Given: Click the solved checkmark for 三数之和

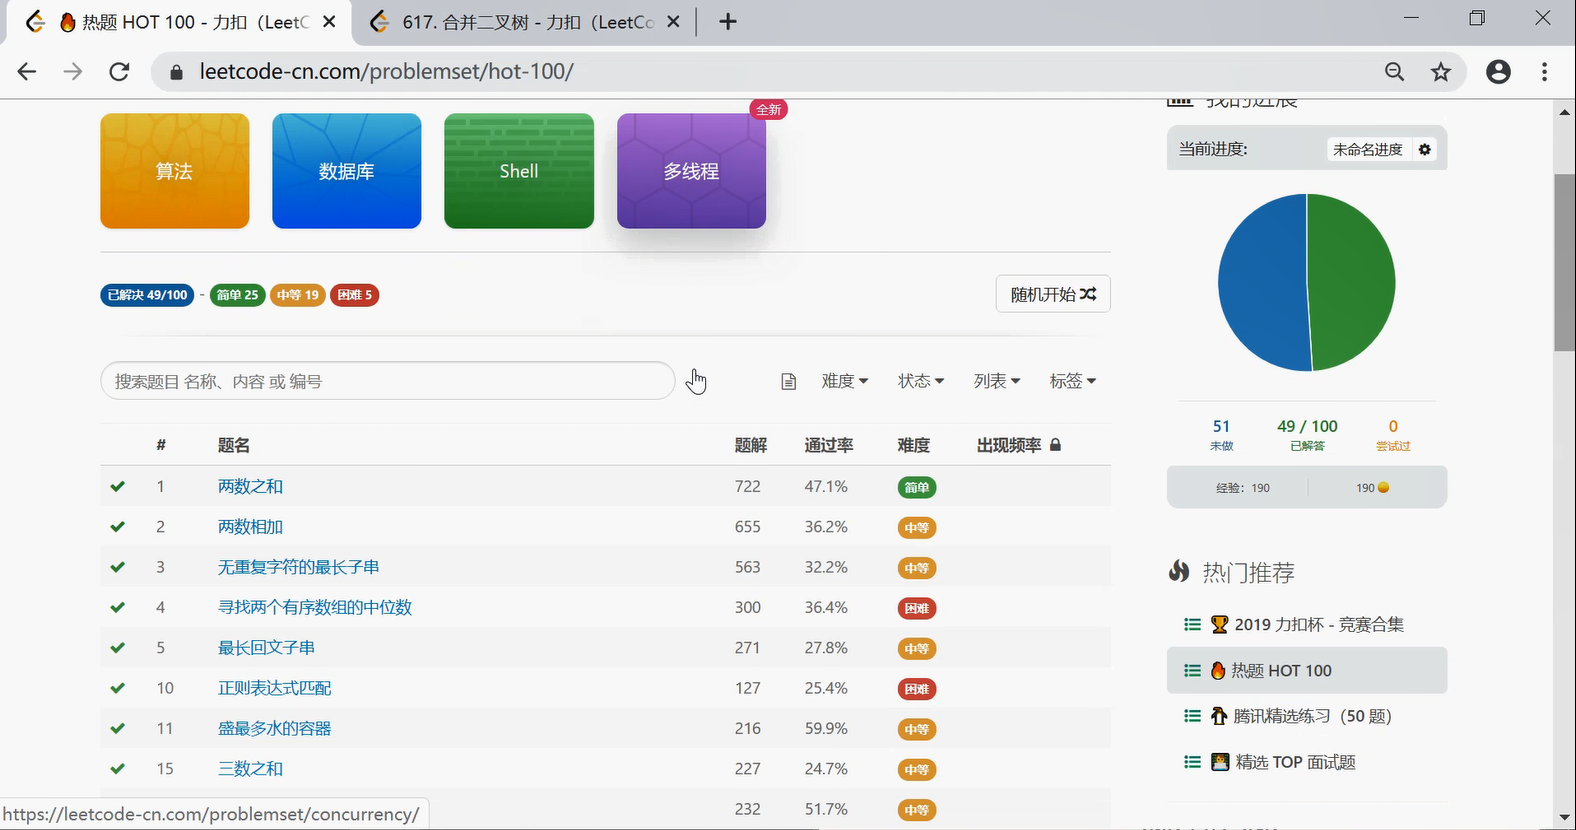Looking at the screenshot, I should [118, 769].
